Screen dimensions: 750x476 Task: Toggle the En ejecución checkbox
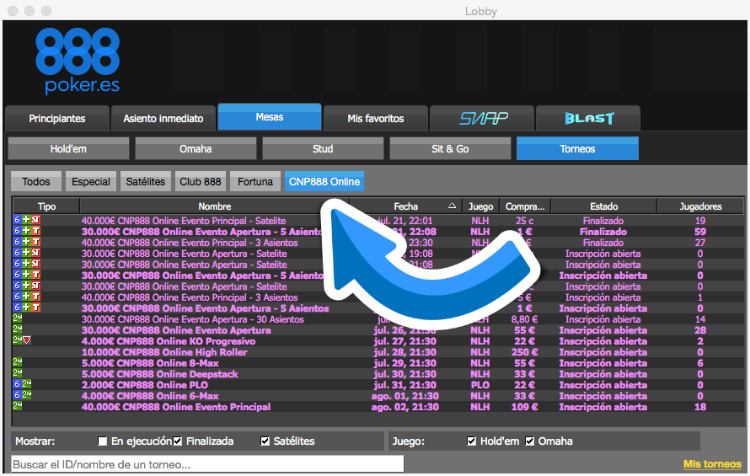point(102,441)
